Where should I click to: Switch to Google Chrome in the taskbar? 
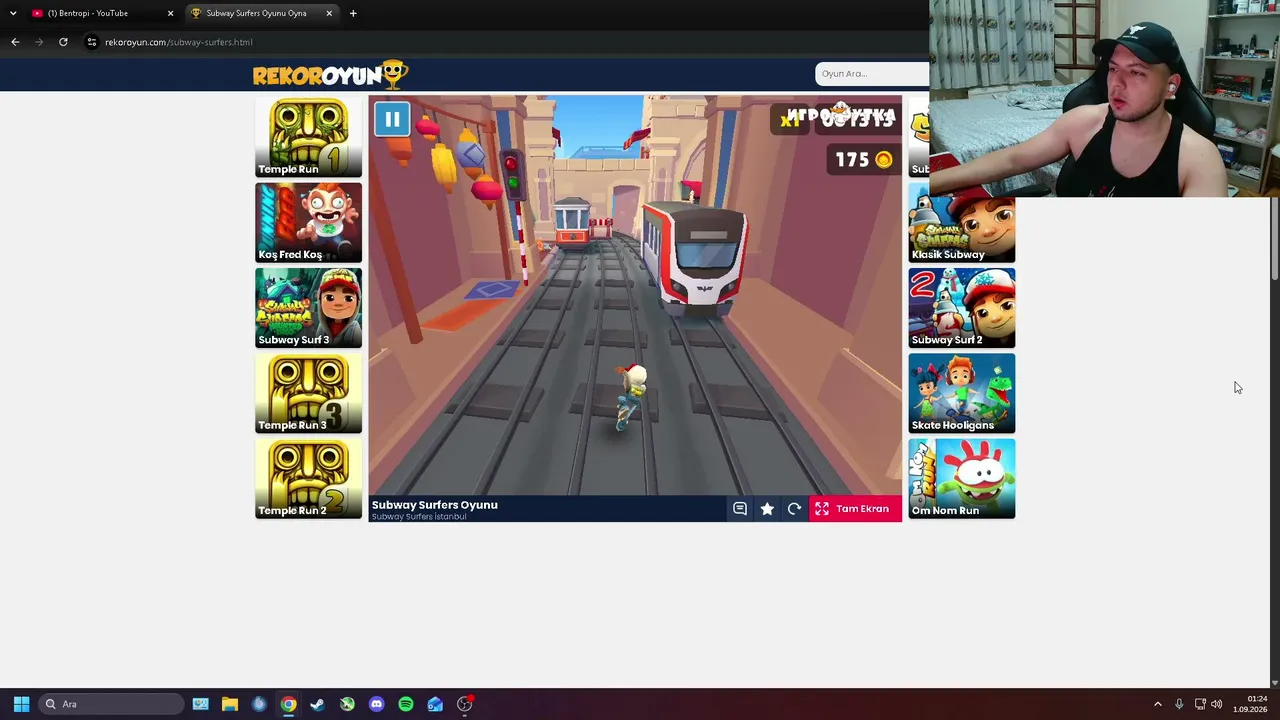pos(288,704)
